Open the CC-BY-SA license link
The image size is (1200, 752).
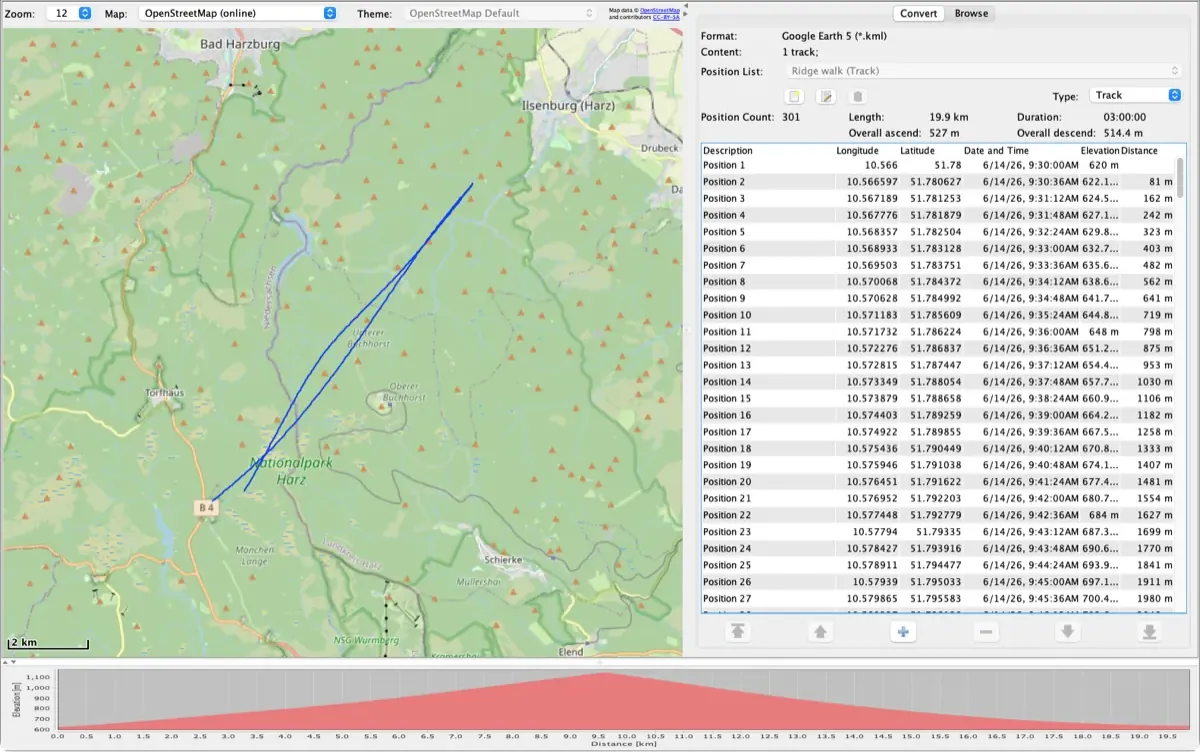667,17
